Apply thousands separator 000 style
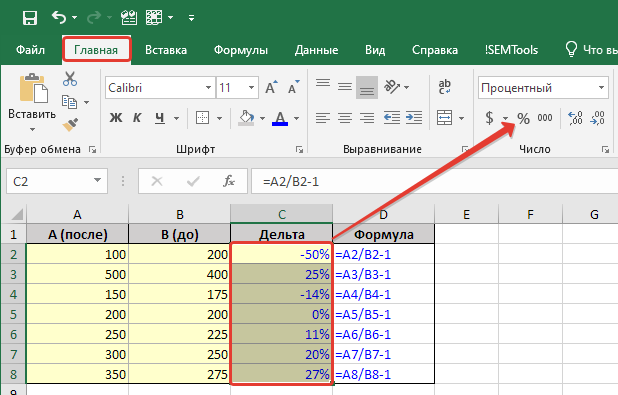The image size is (618, 395). 545,117
